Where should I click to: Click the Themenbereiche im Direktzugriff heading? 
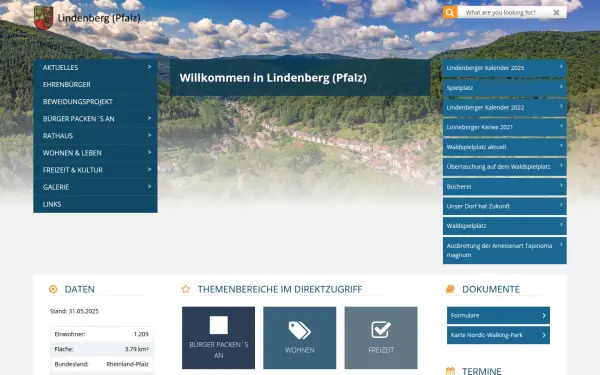coord(280,289)
